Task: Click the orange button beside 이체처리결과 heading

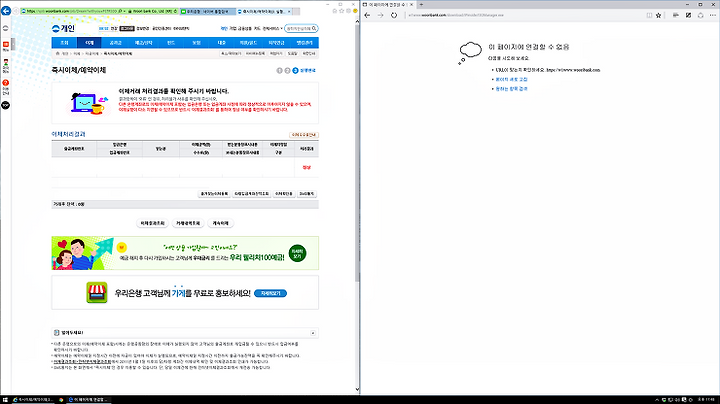Action: click(304, 135)
